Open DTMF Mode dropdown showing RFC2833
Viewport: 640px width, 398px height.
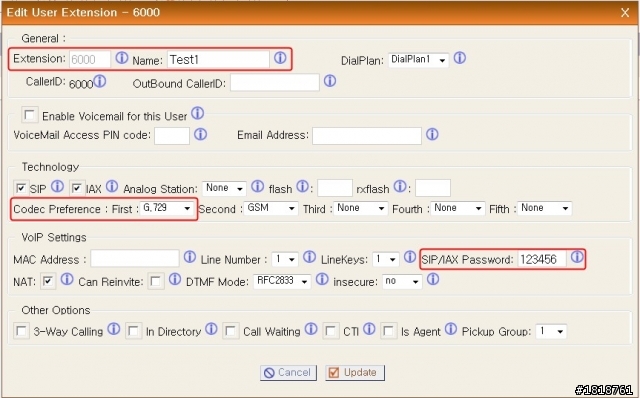[282, 281]
